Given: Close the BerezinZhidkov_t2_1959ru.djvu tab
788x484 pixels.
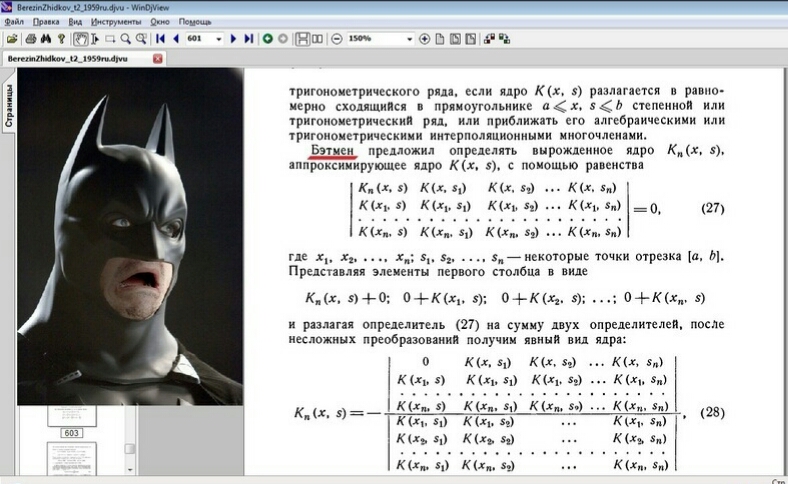Looking at the screenshot, I should (x=158, y=59).
